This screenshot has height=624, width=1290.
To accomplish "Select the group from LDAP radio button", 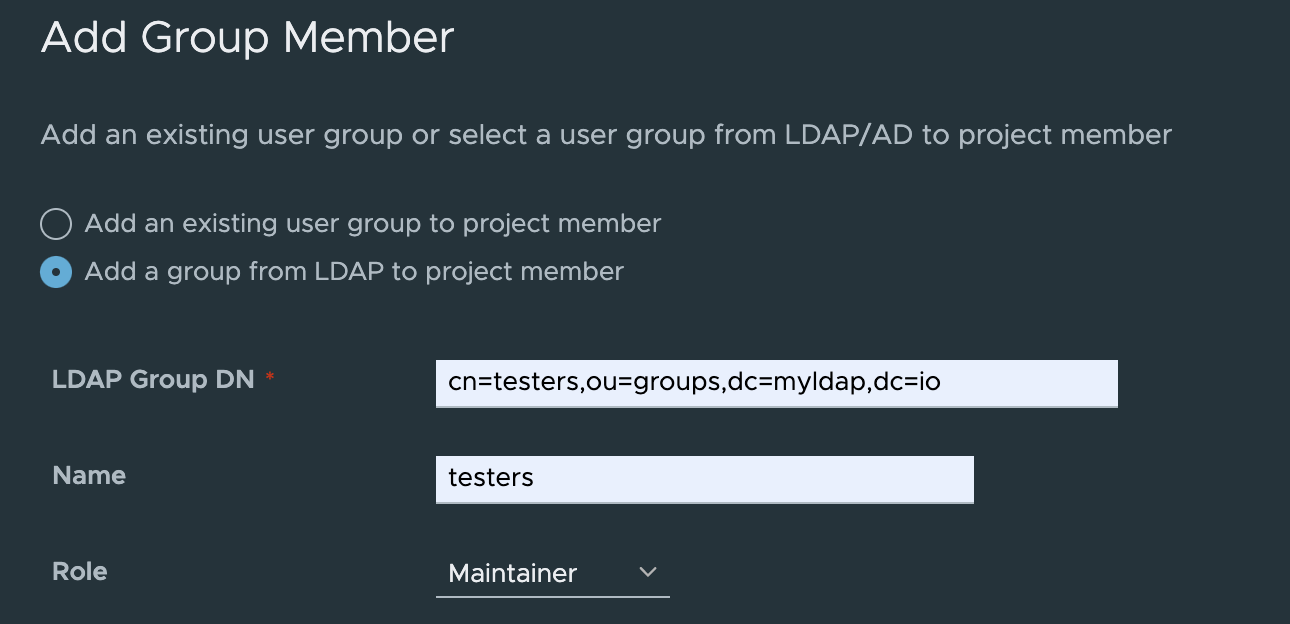I will tap(56, 272).
